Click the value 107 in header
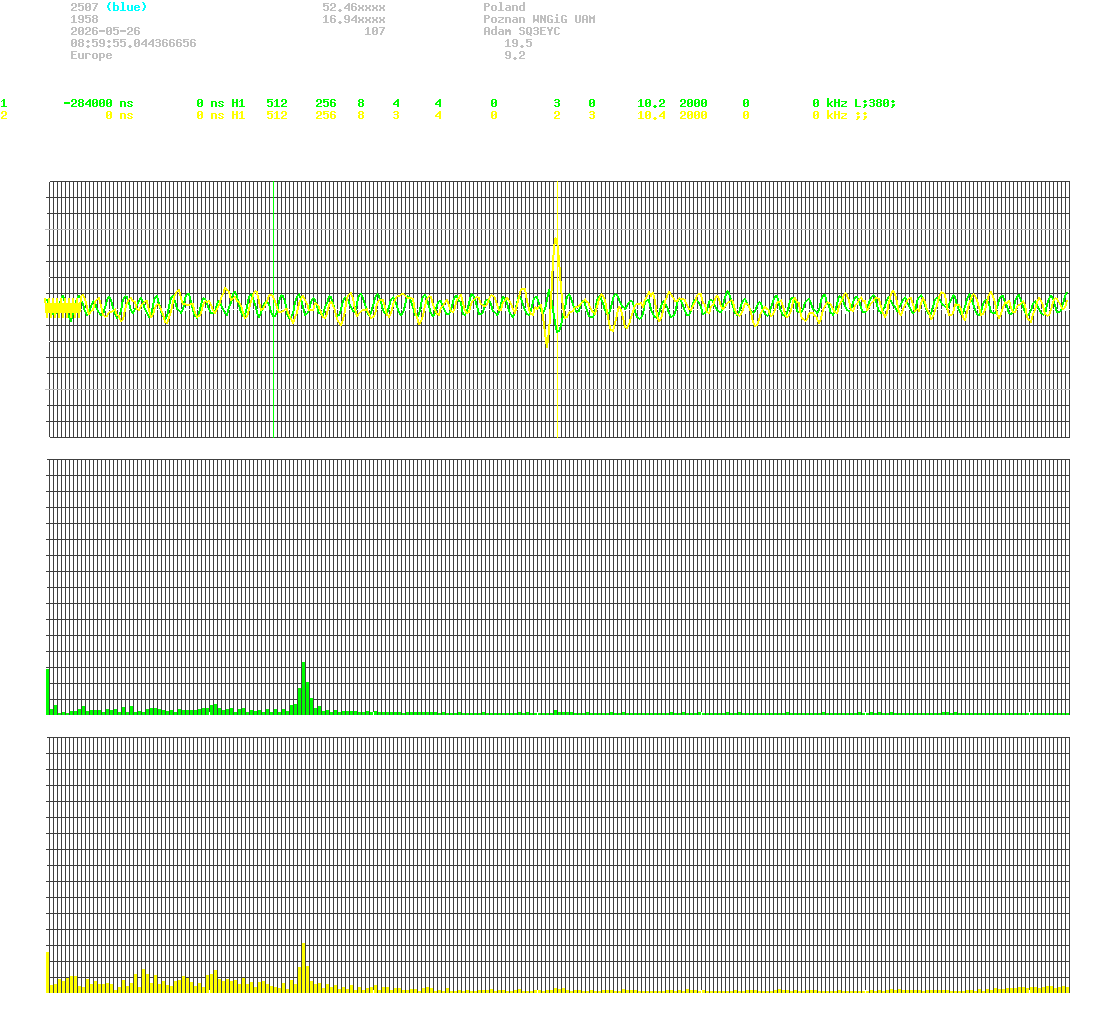Screen dimensions: 1095x1015 click(375, 31)
